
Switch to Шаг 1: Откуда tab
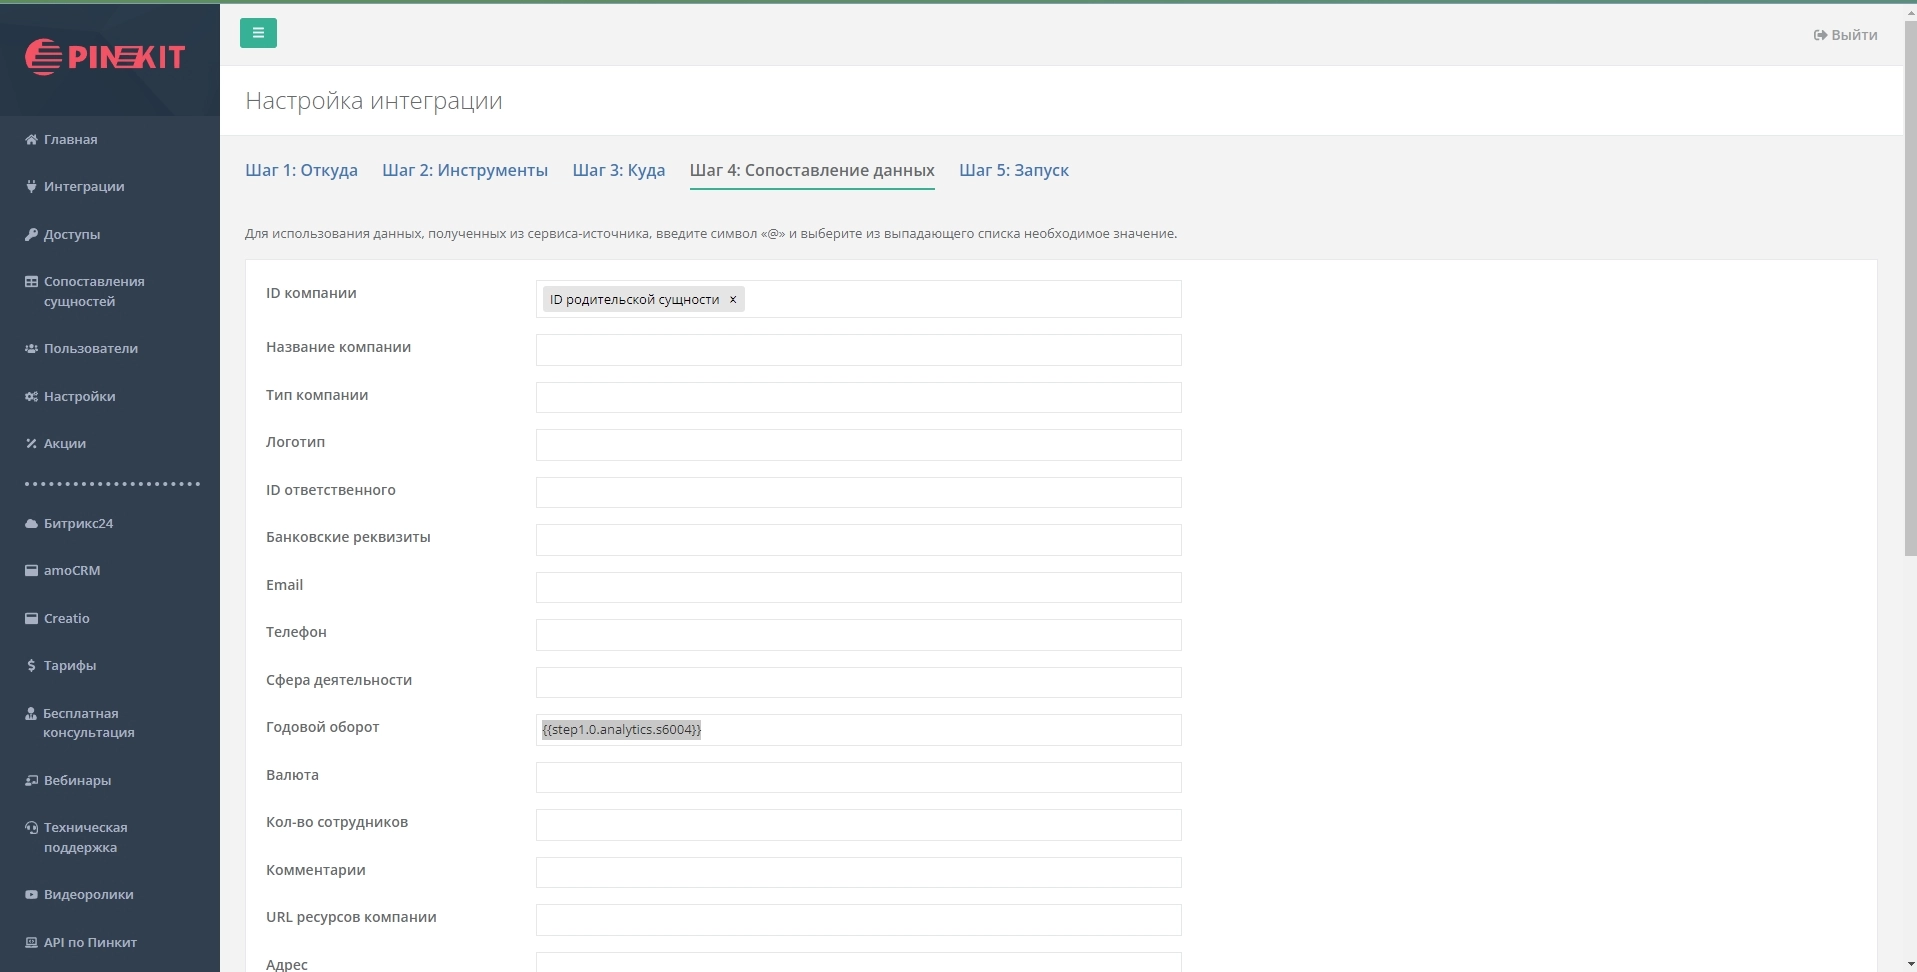tap(301, 170)
